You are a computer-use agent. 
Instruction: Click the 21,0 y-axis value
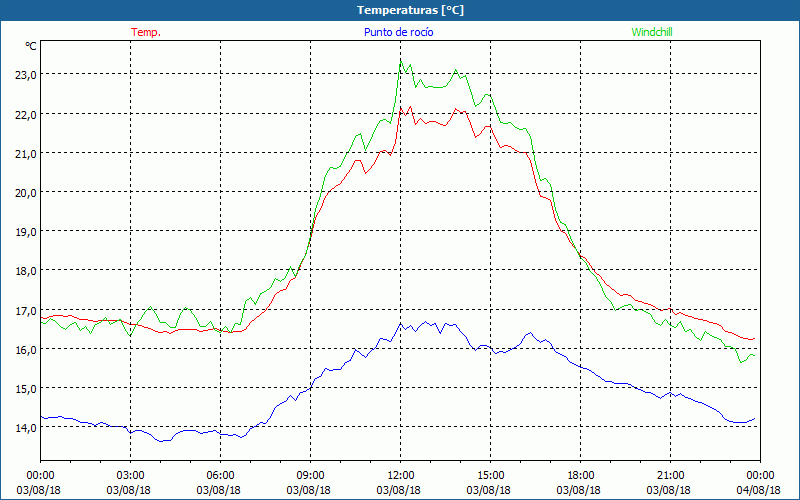coord(26,154)
